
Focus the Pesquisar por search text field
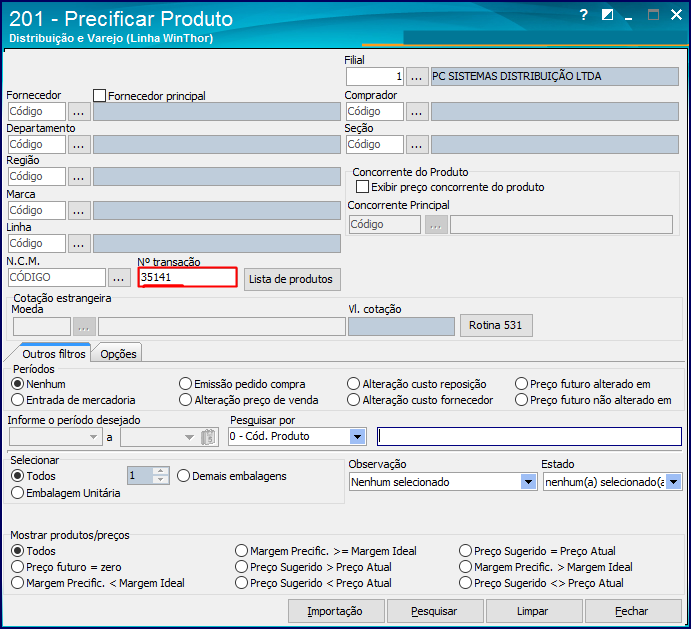click(529, 437)
